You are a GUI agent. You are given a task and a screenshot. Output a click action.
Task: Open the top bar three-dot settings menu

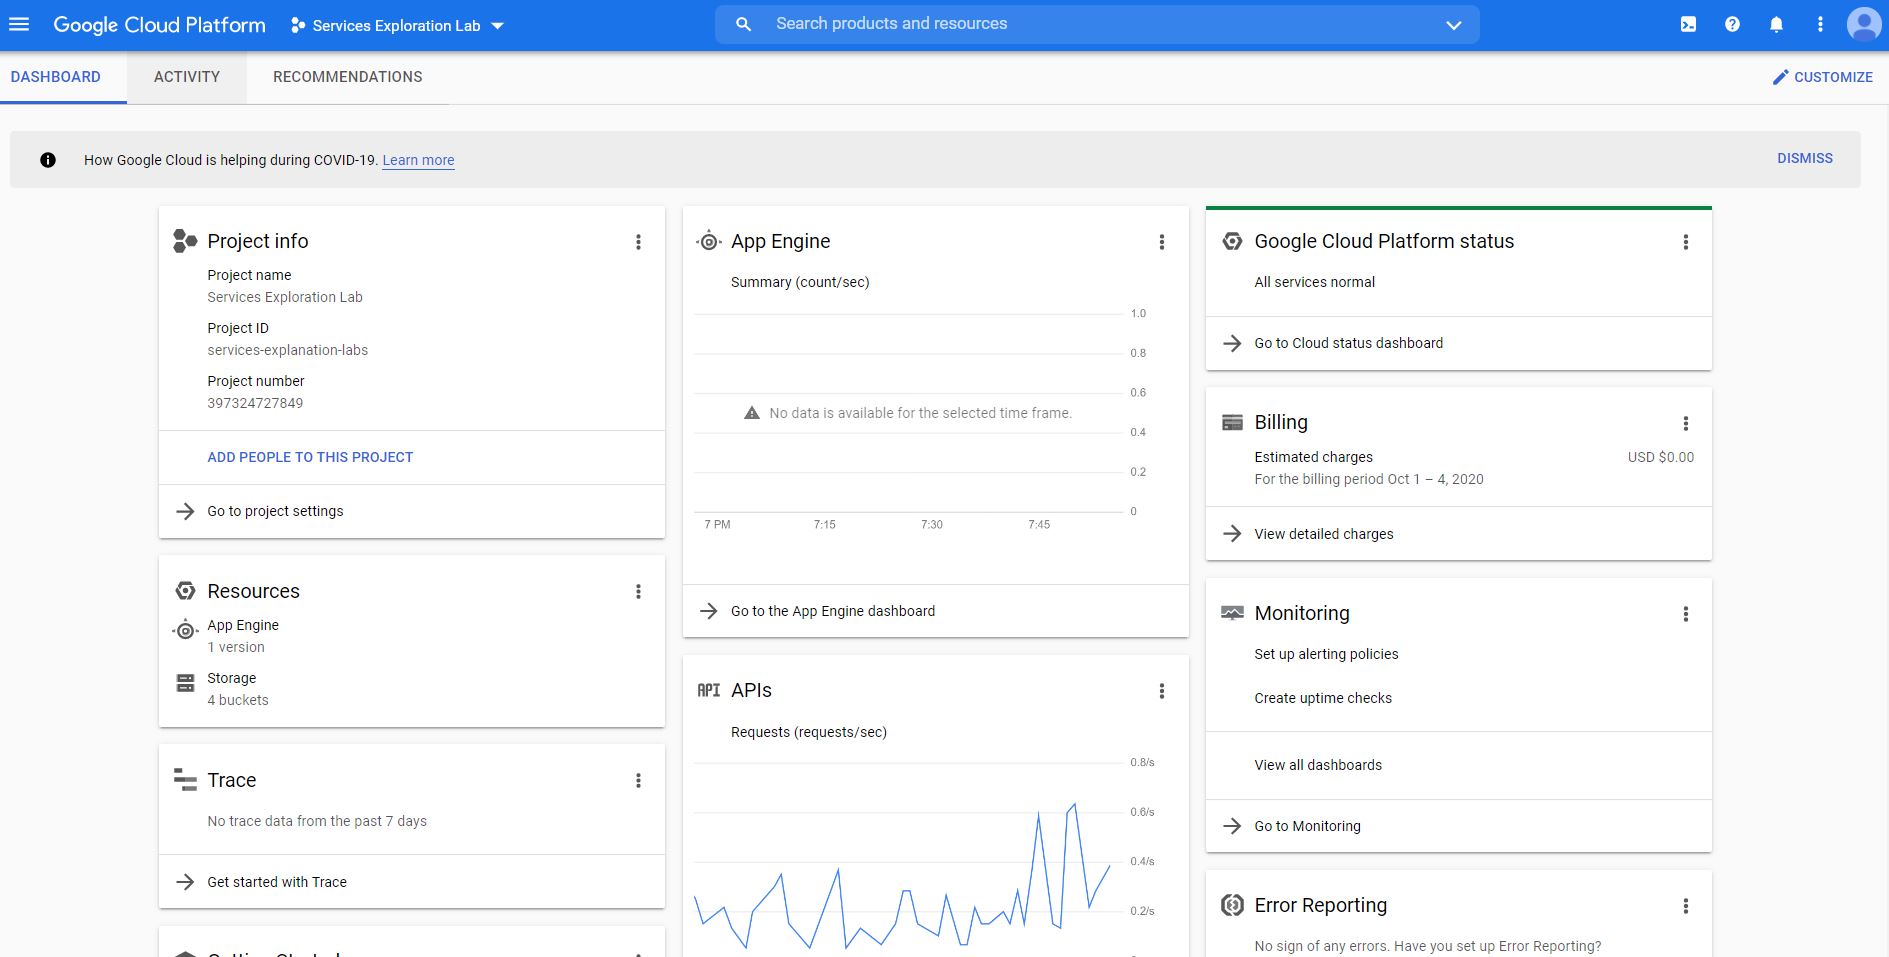pyautogui.click(x=1820, y=25)
